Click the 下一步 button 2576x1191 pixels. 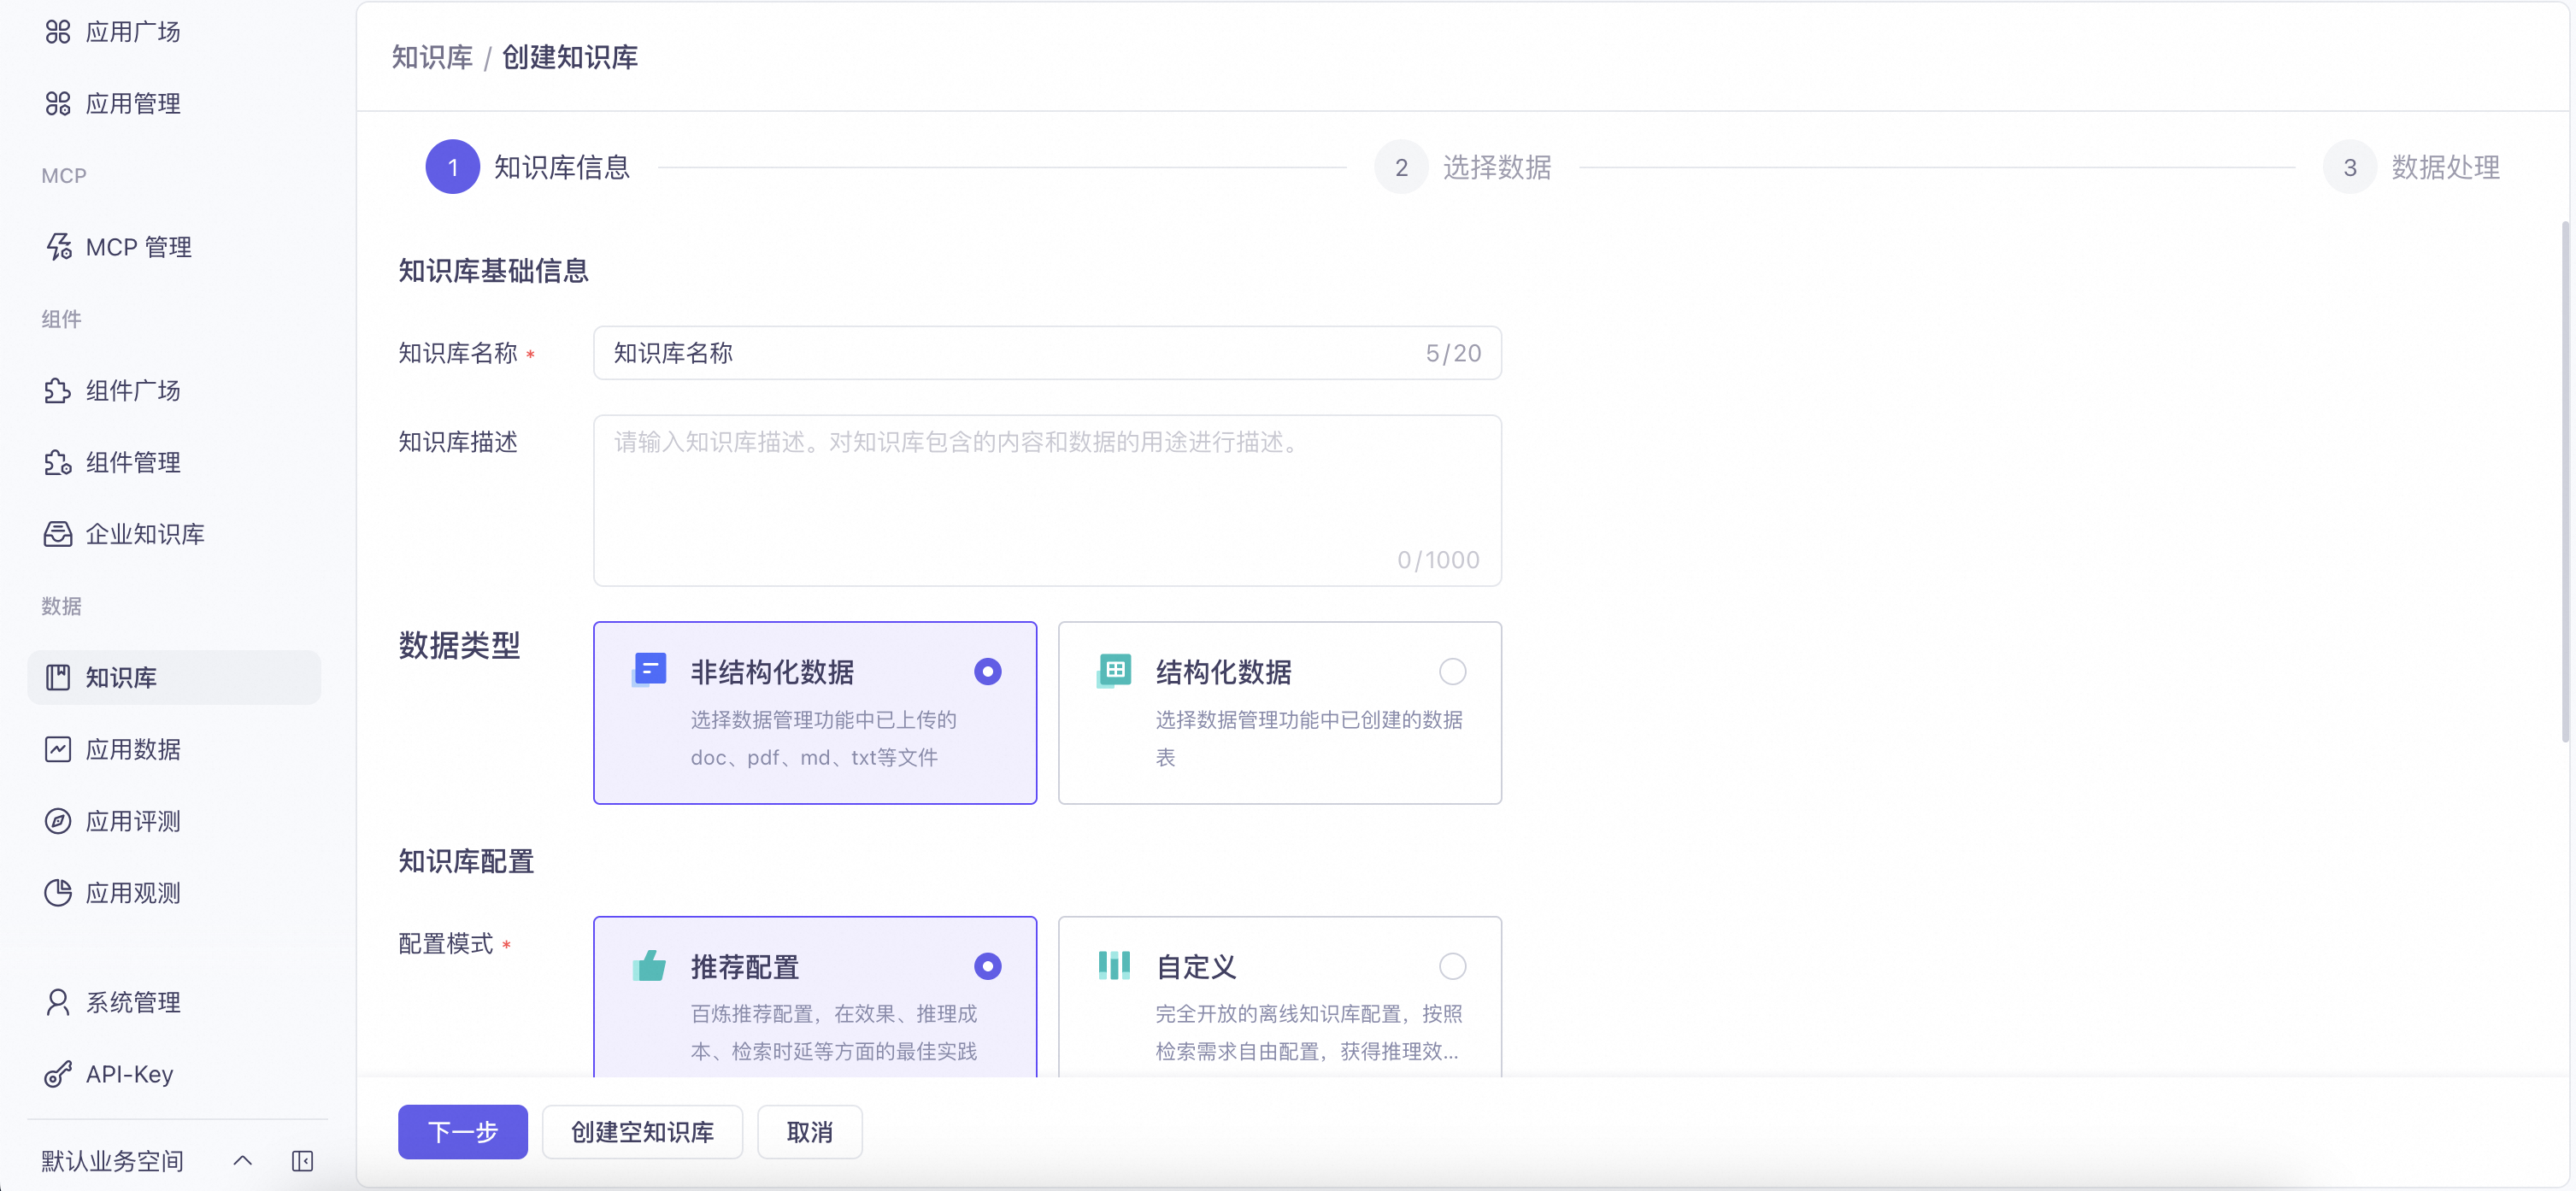click(x=462, y=1132)
